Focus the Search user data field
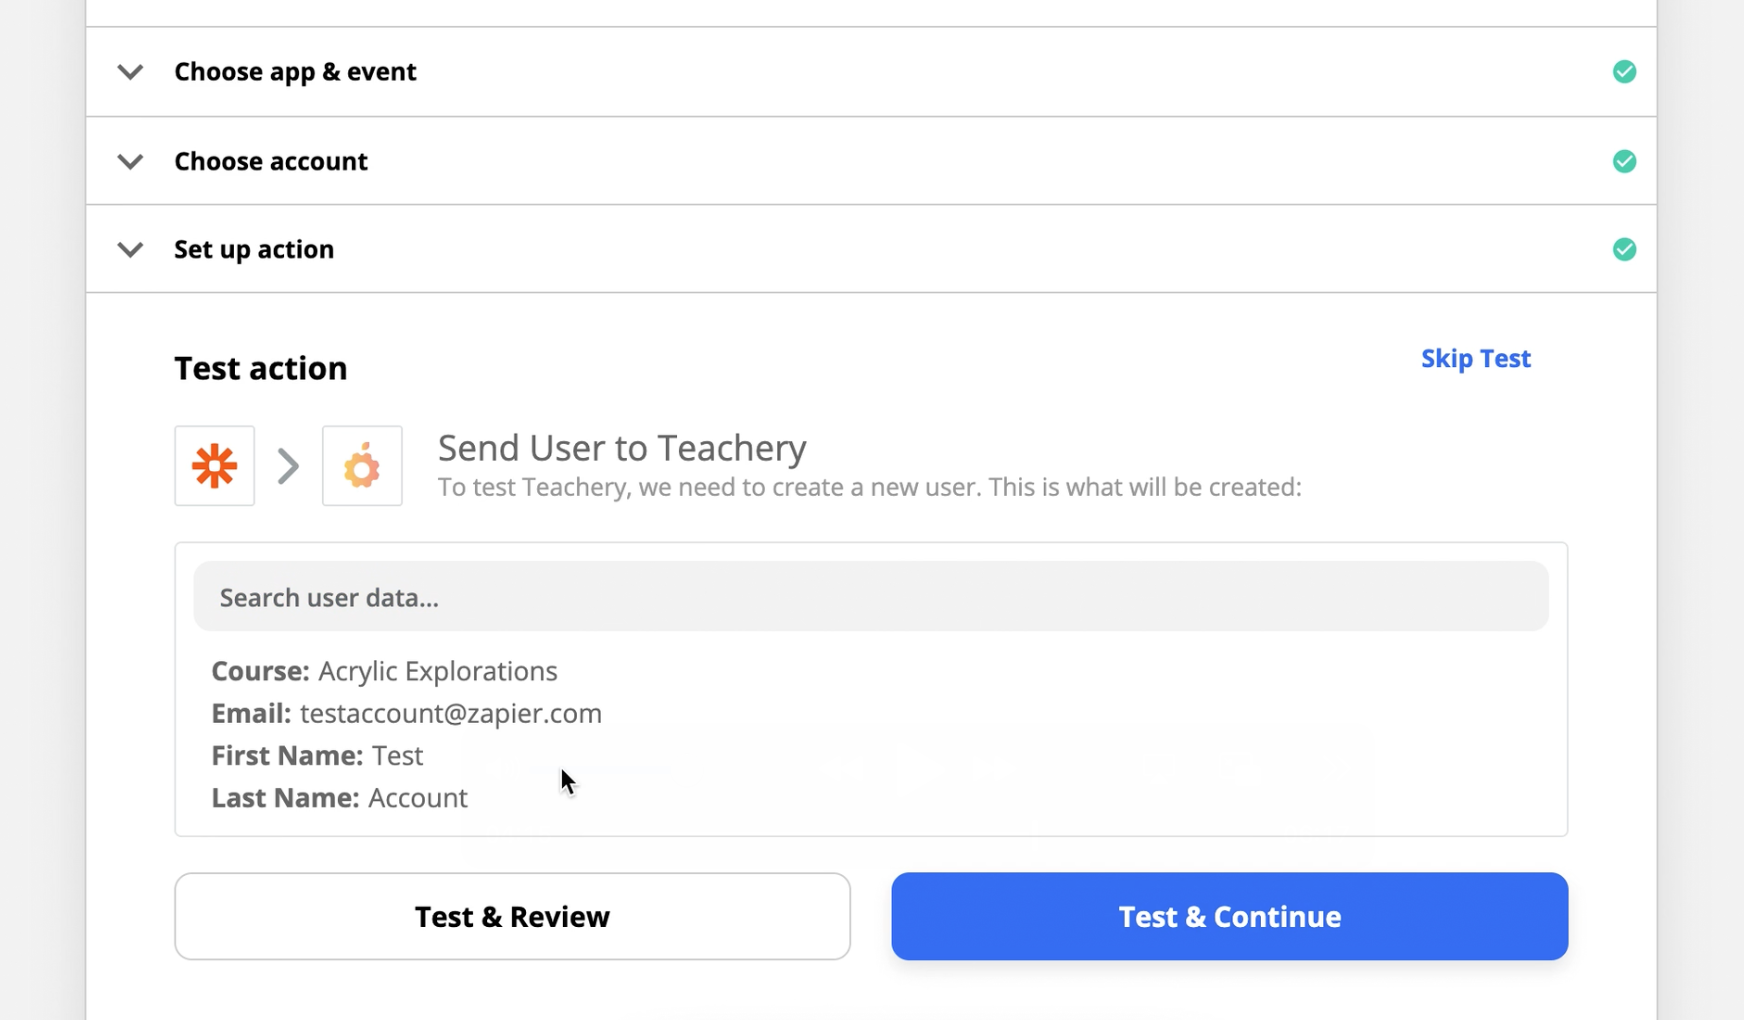 coord(870,597)
